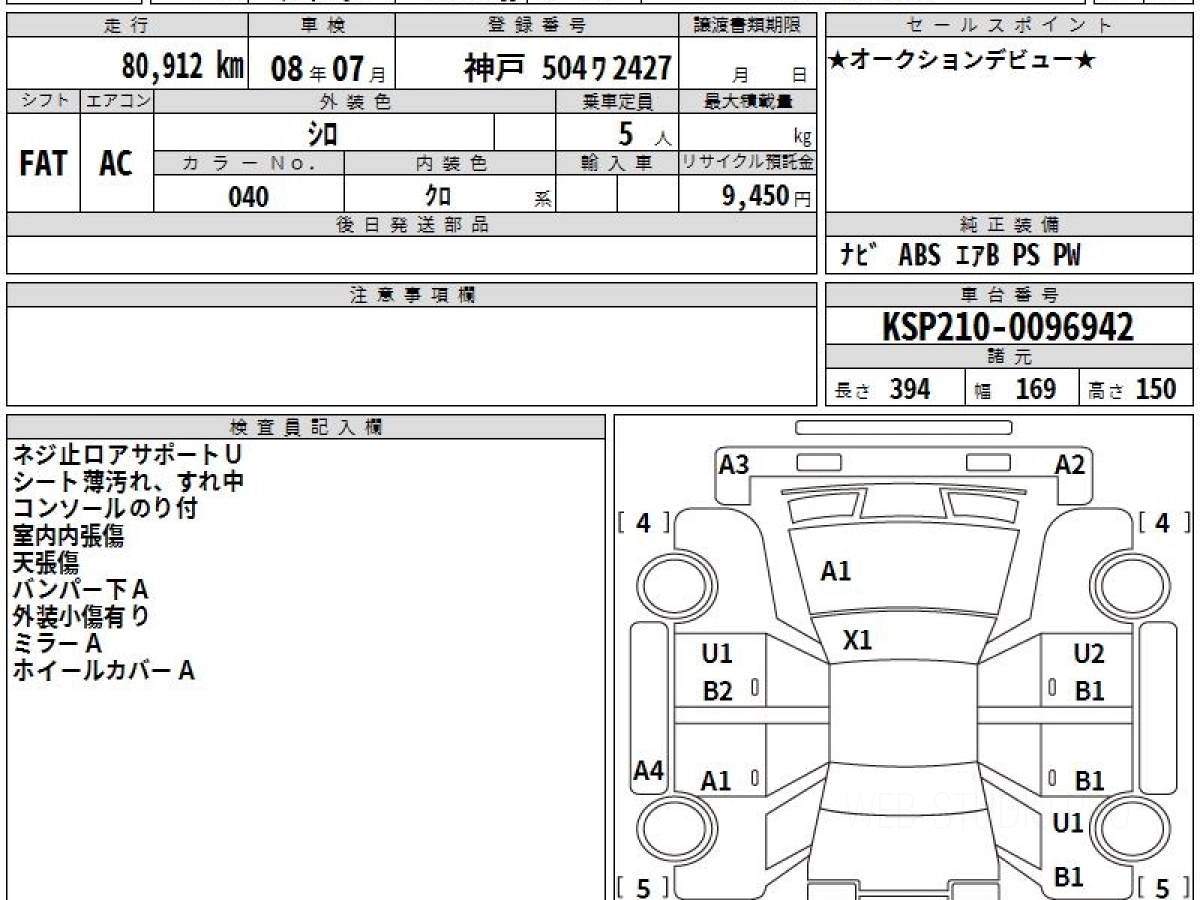Click the registration number 神戸 504 2427

tap(567, 68)
